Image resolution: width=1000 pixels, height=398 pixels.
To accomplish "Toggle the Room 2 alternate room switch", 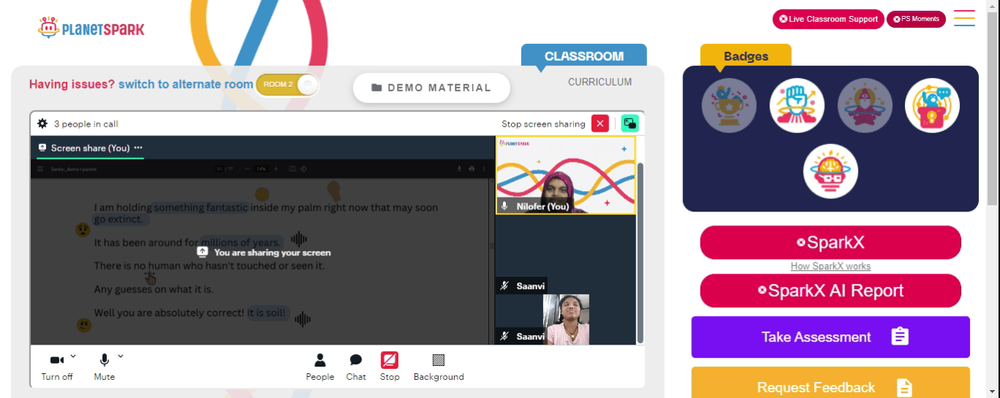I will 287,85.
